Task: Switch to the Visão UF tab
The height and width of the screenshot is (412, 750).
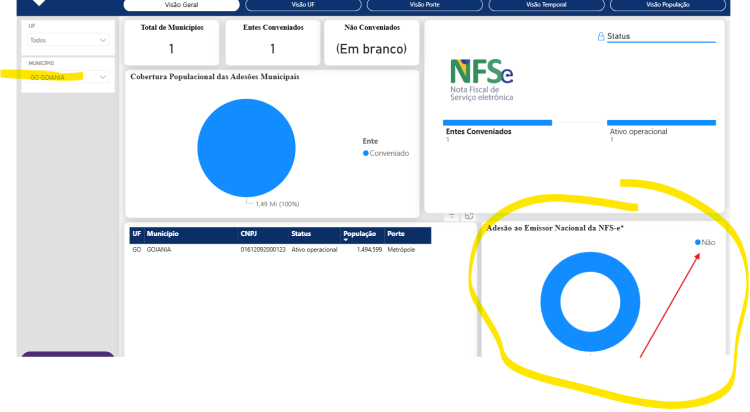Action: point(303,5)
